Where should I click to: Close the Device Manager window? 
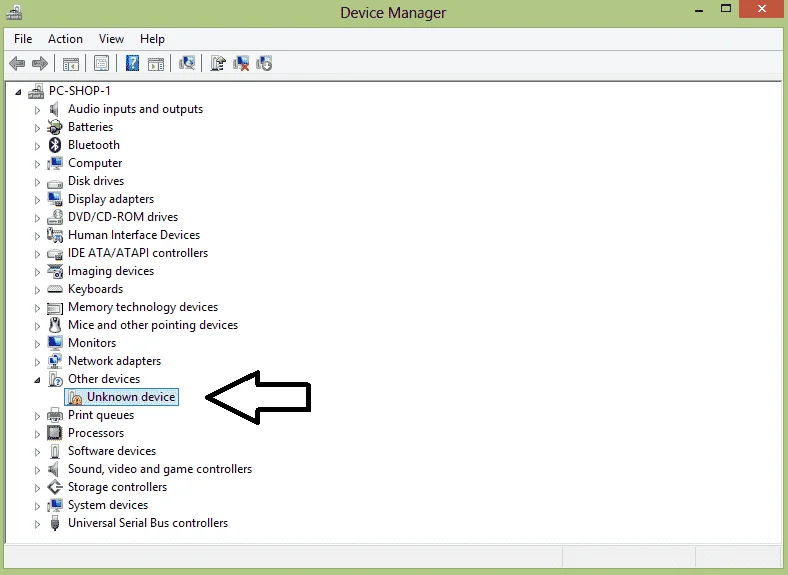762,9
